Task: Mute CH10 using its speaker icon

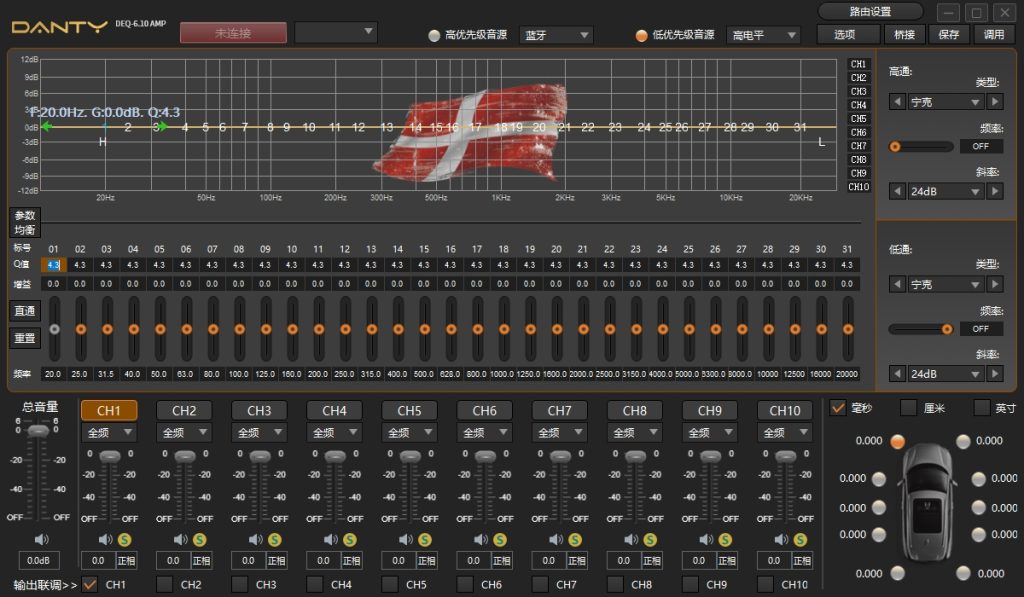Action: (x=781, y=540)
